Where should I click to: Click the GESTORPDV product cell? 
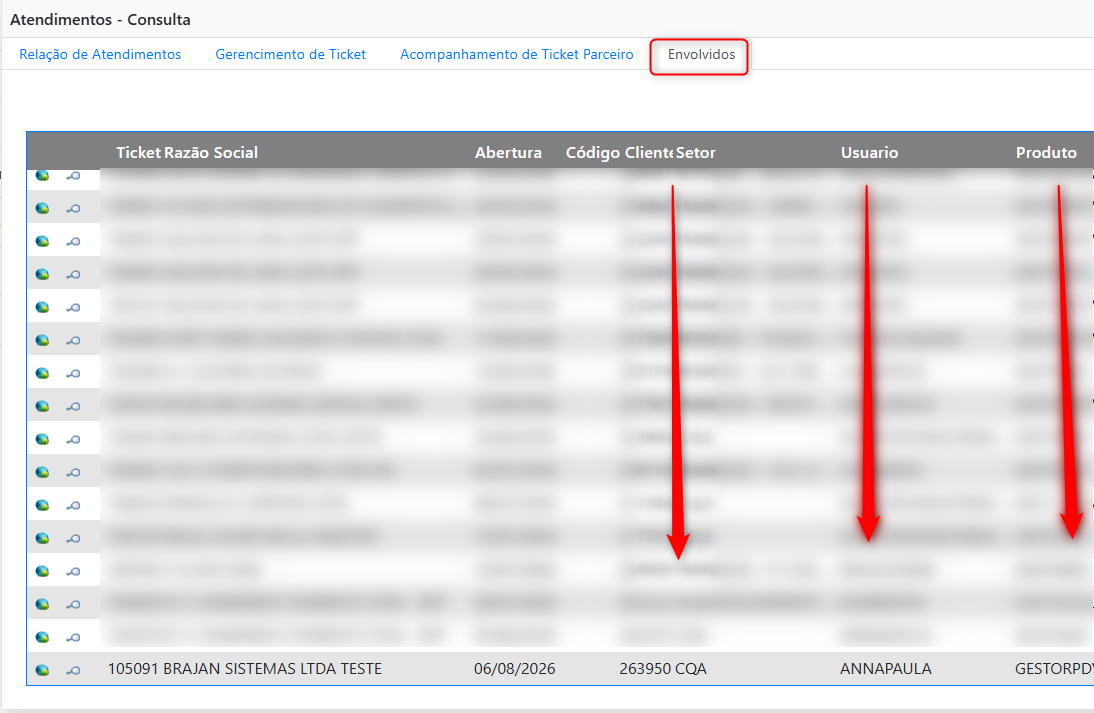click(x=1054, y=669)
